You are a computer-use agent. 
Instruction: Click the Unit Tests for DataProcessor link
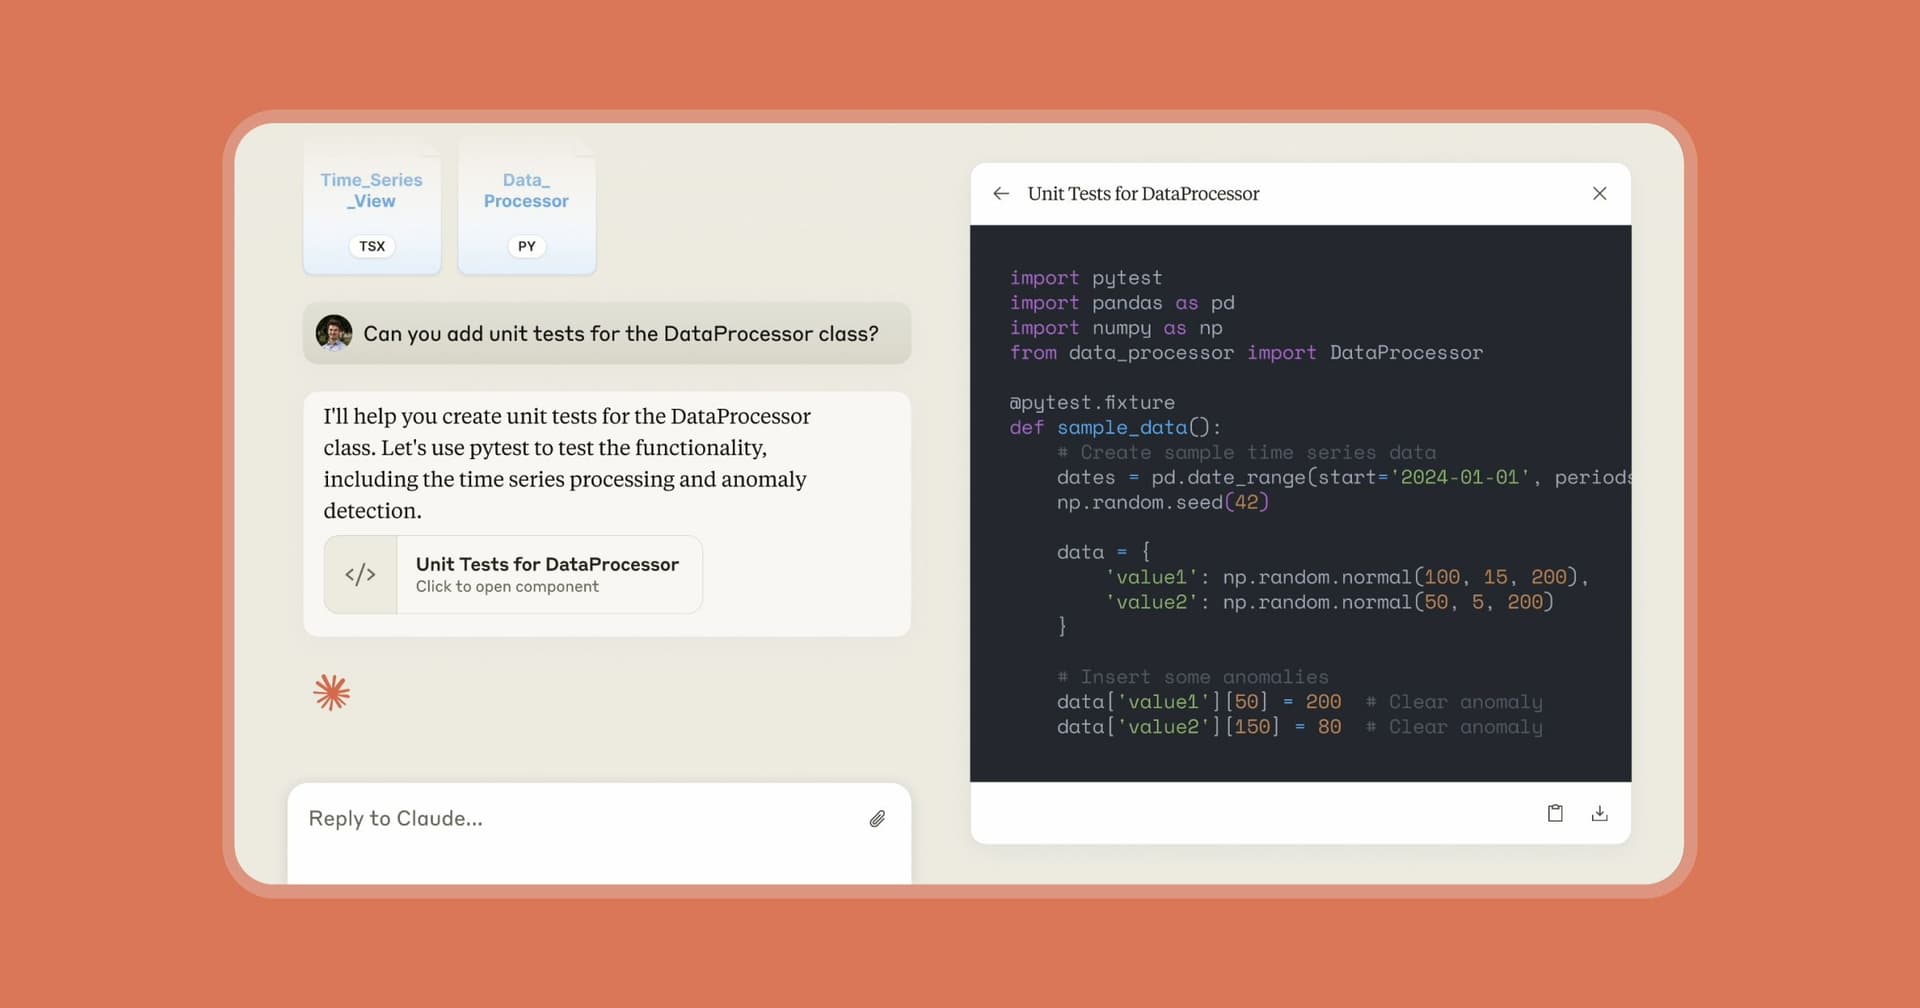click(546, 564)
